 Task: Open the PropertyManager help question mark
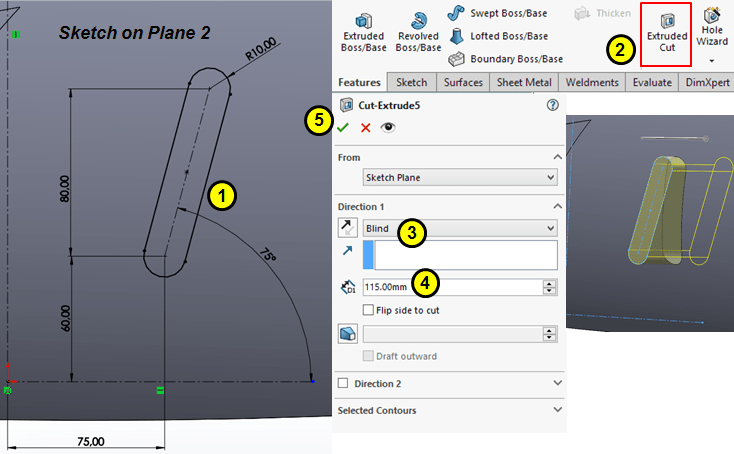click(x=552, y=104)
